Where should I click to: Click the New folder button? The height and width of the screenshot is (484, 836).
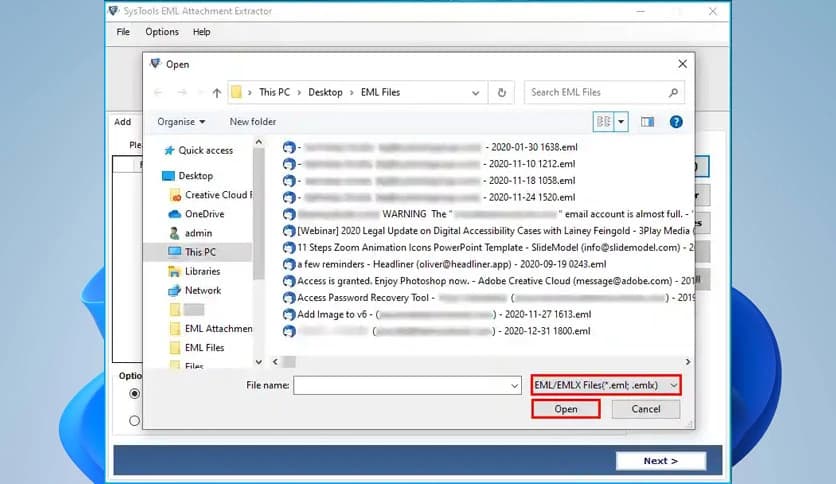(253, 122)
